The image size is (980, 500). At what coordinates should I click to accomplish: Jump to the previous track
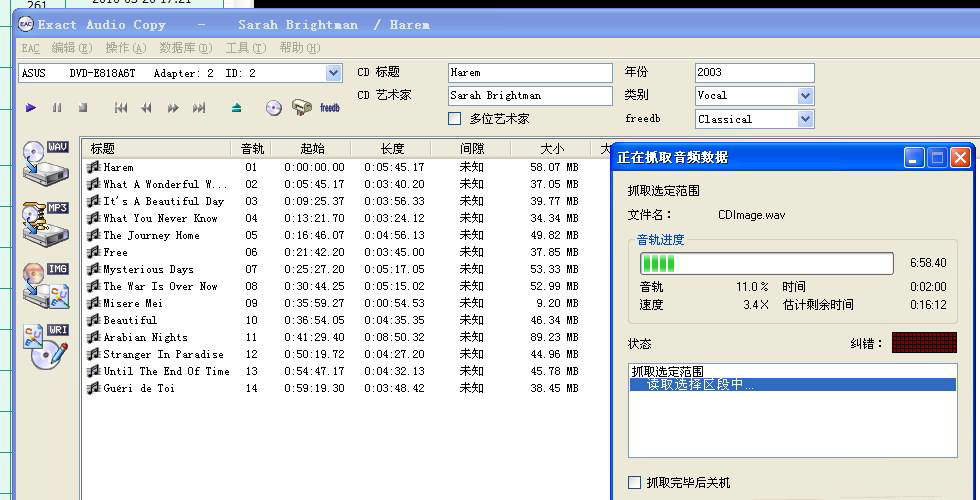[121, 108]
